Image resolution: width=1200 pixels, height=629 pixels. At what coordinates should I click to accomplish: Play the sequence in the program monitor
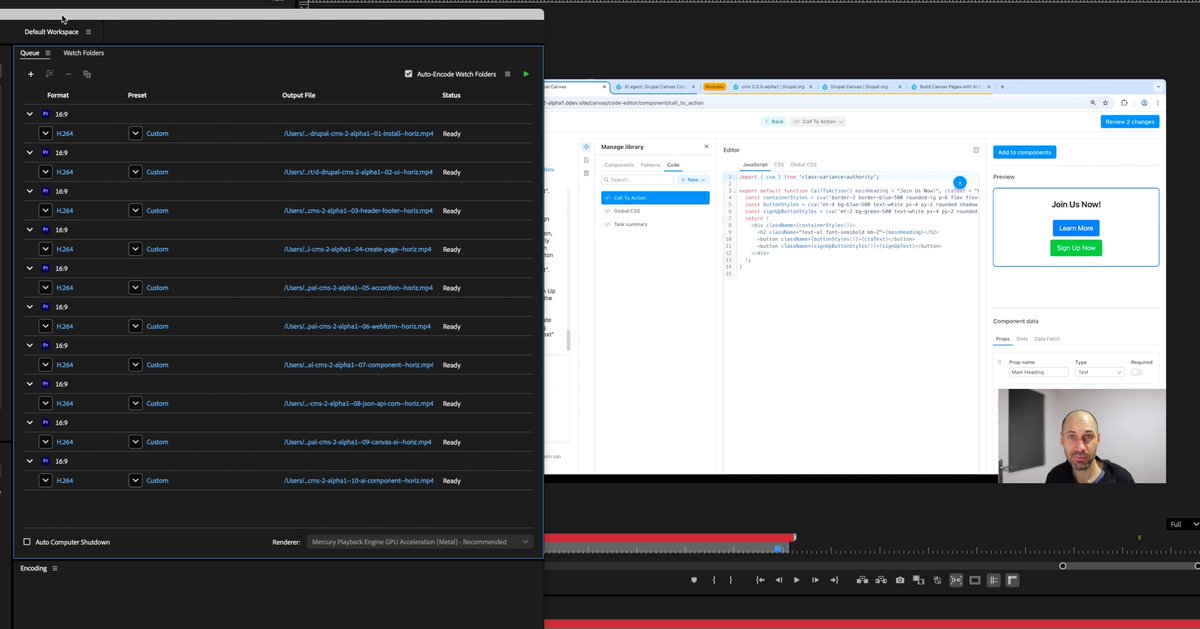point(797,580)
